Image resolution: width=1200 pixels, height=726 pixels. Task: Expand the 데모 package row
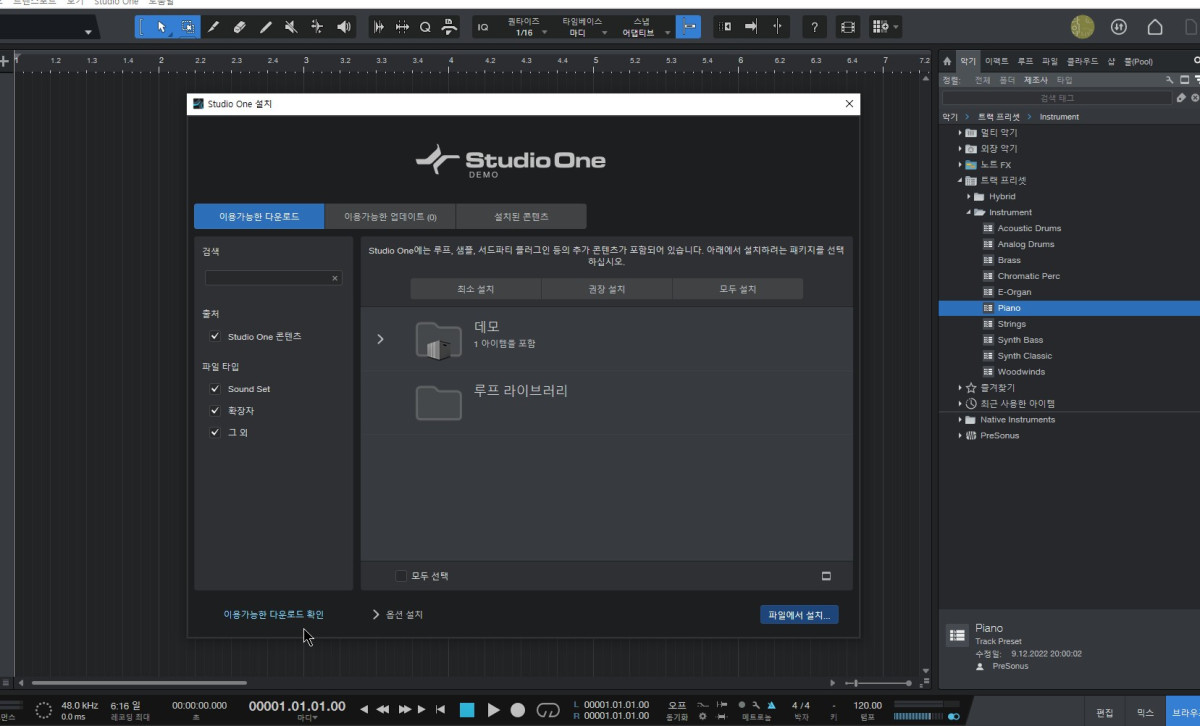[x=380, y=340]
